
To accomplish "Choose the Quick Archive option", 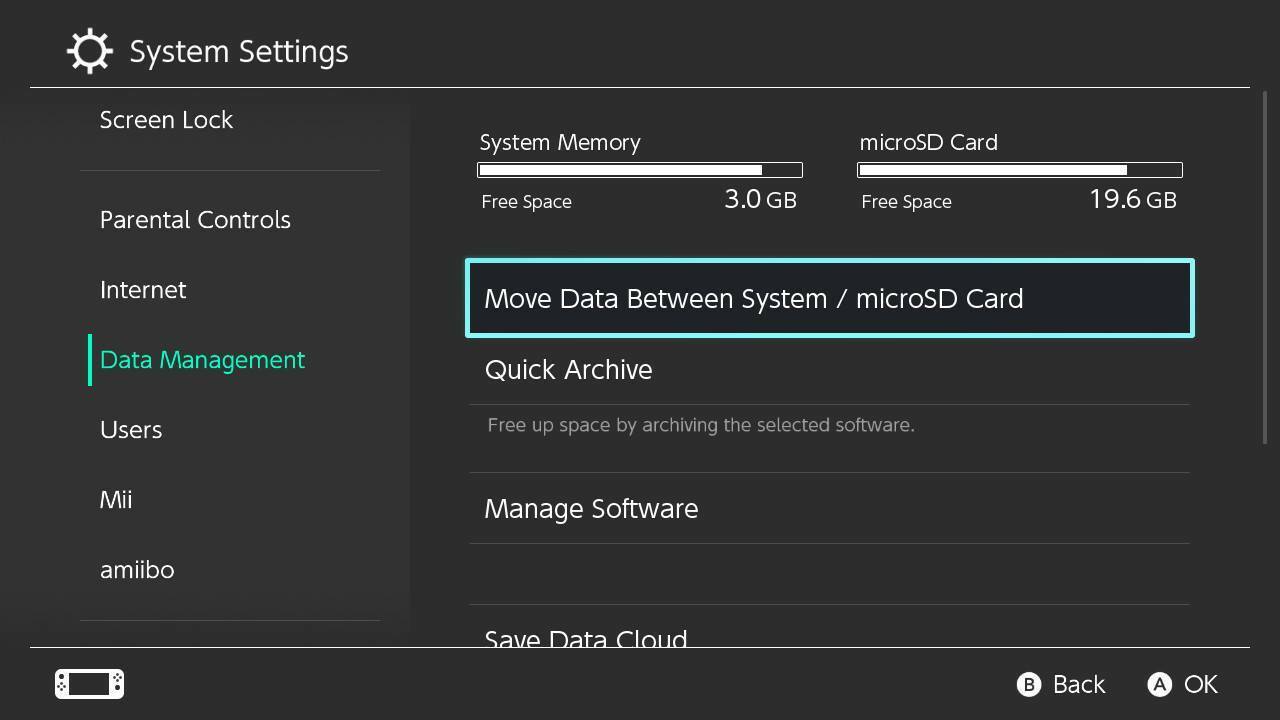I will click(830, 370).
